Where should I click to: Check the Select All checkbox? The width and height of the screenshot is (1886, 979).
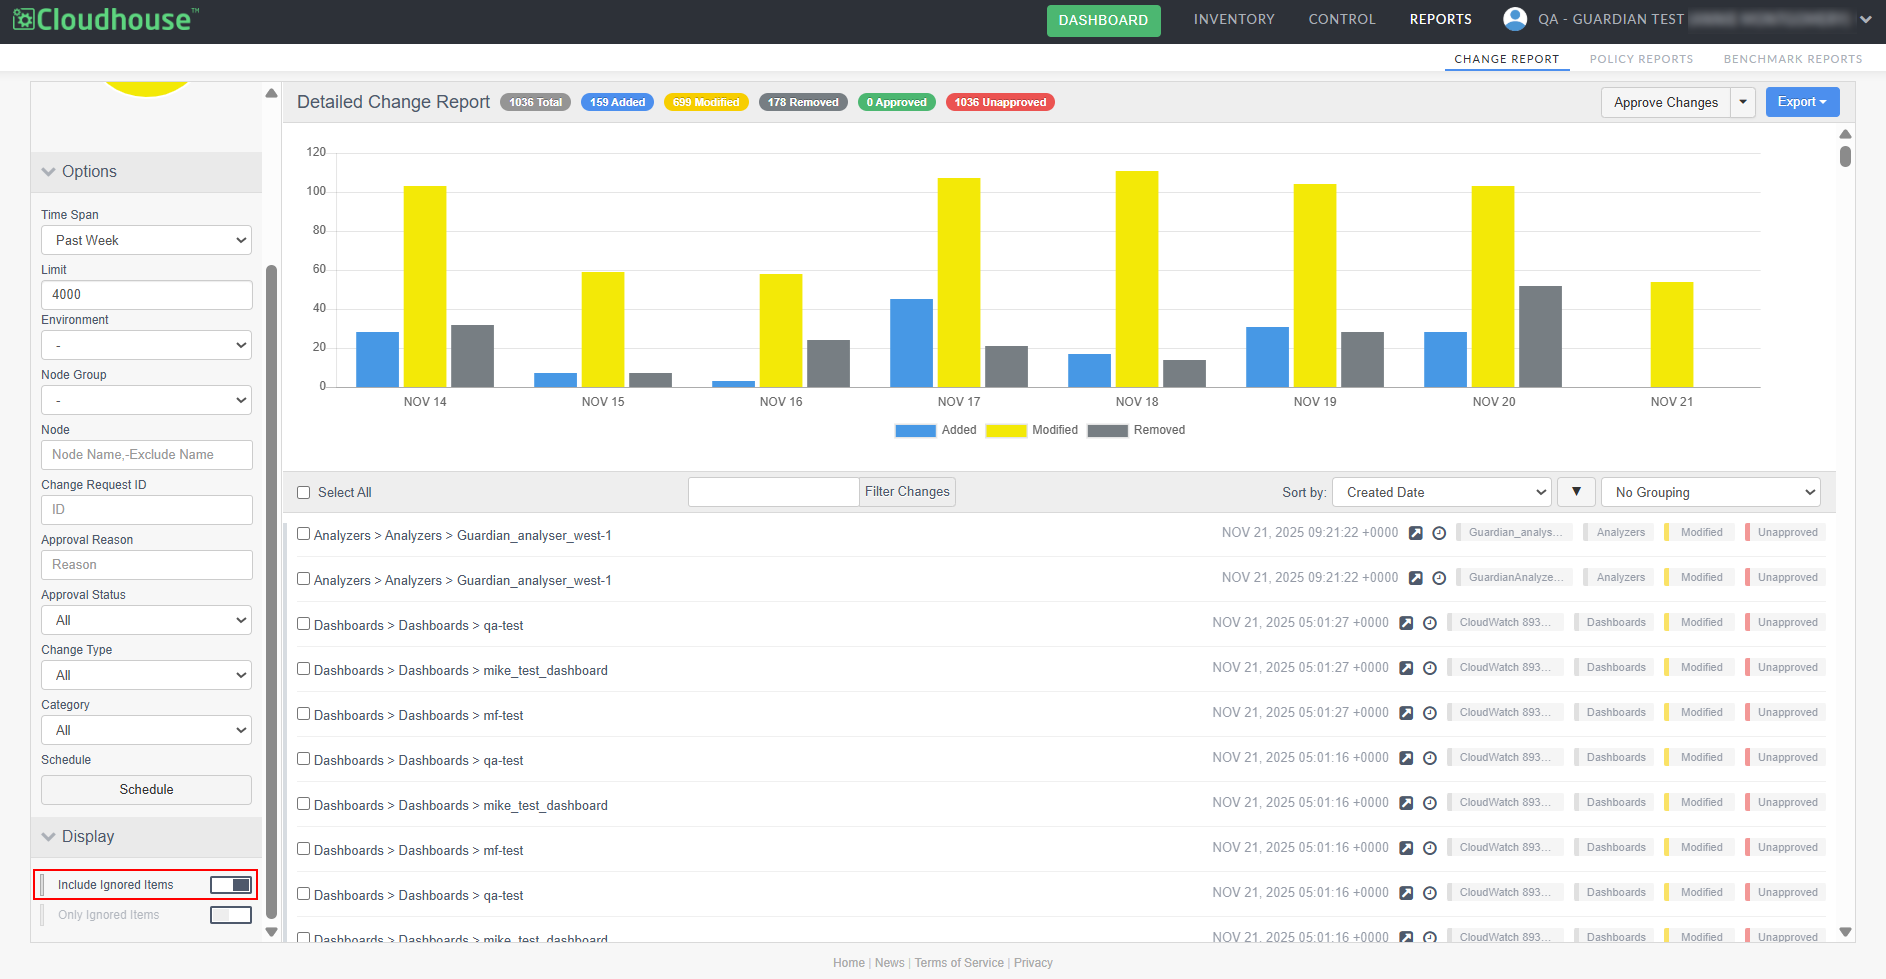click(304, 493)
